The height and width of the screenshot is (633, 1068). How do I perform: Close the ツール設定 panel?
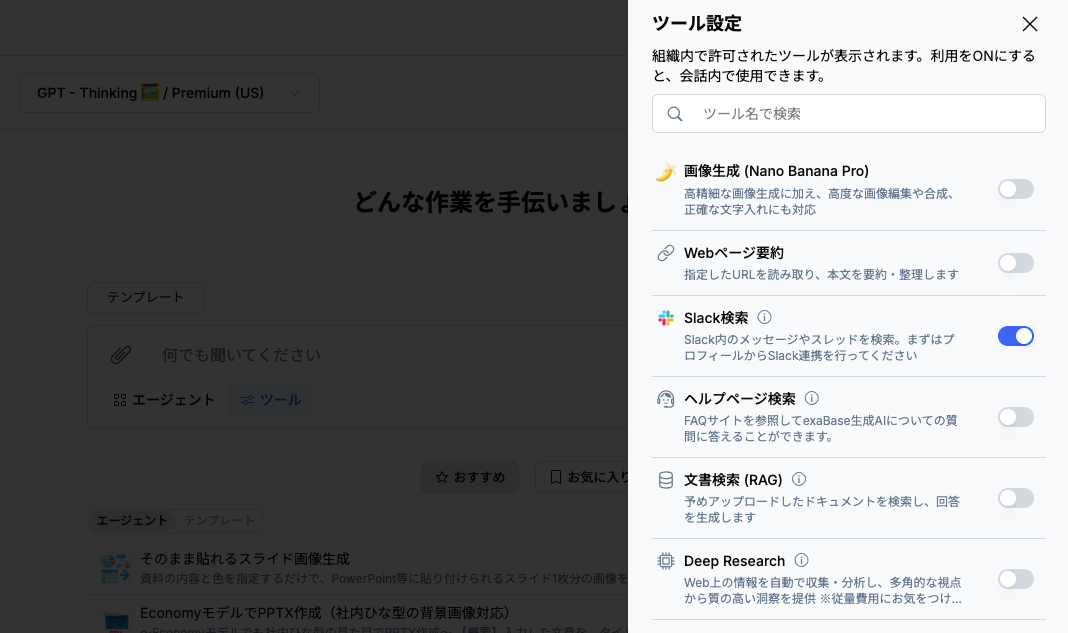tap(1029, 24)
